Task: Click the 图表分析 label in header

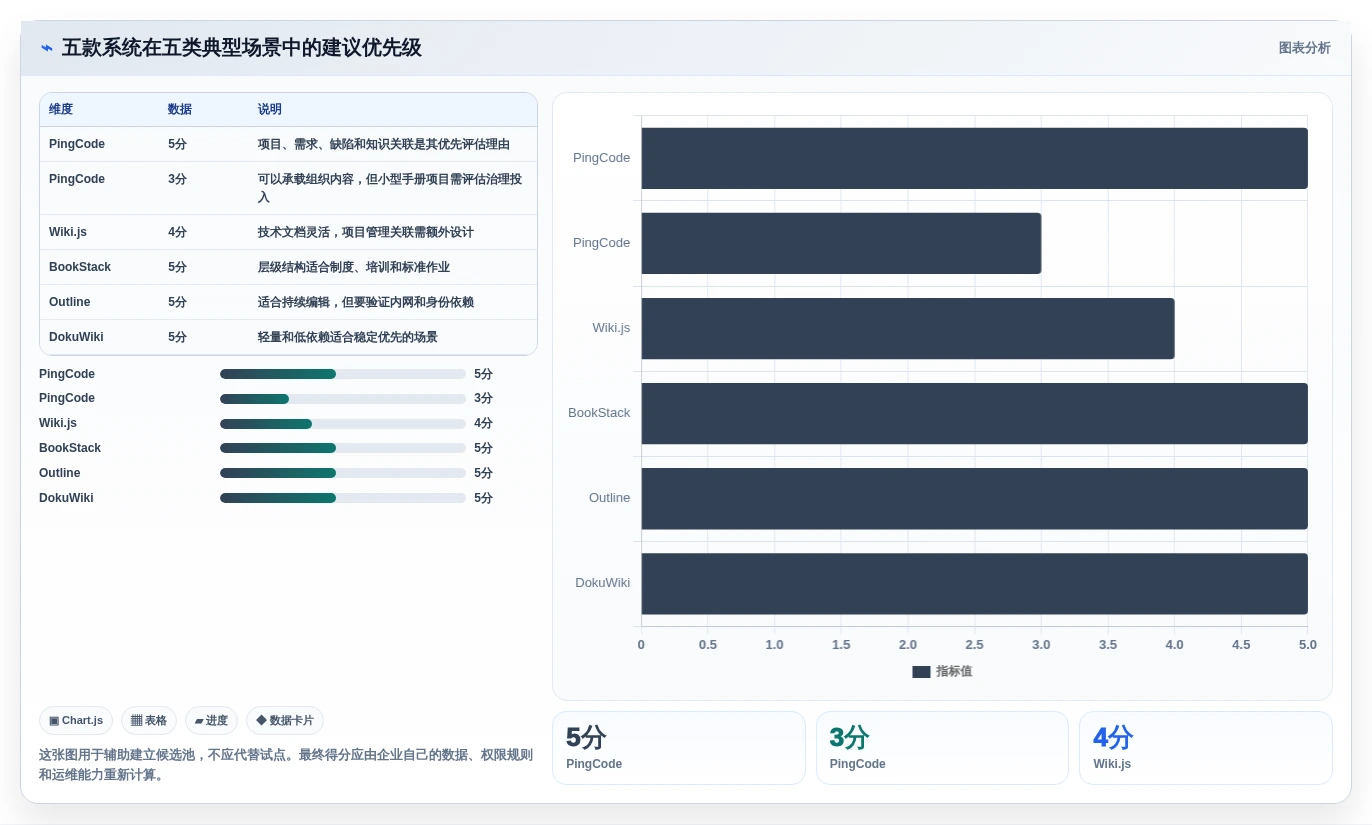Action: click(1304, 48)
